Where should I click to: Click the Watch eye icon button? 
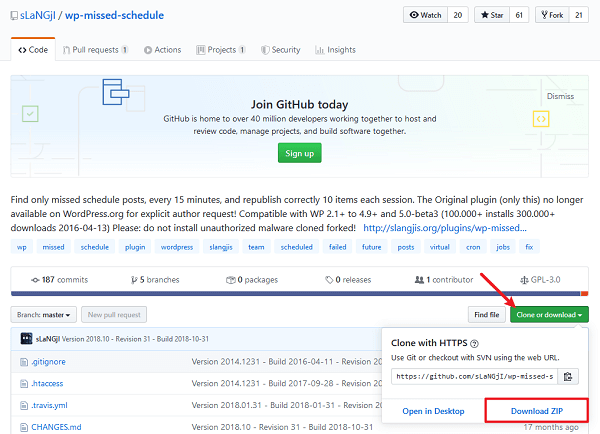click(x=425, y=15)
